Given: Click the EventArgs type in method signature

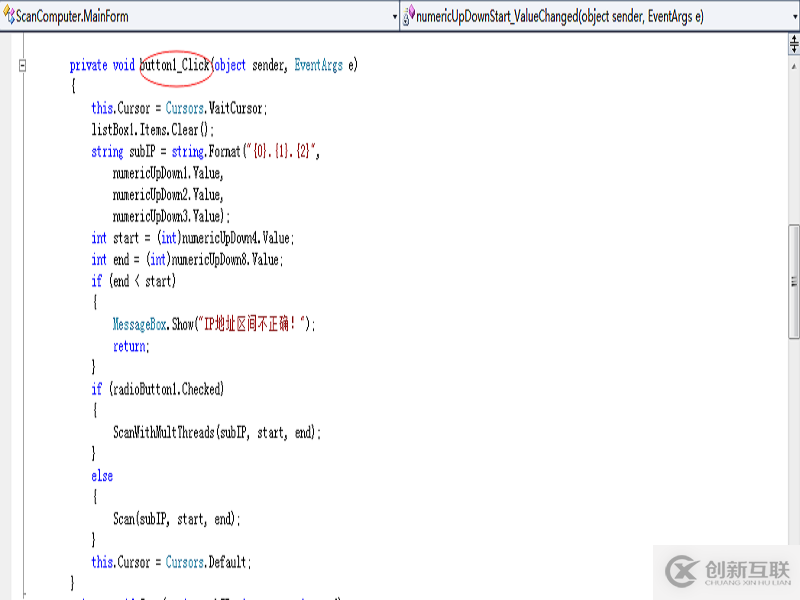Looking at the screenshot, I should pyautogui.click(x=318, y=65).
